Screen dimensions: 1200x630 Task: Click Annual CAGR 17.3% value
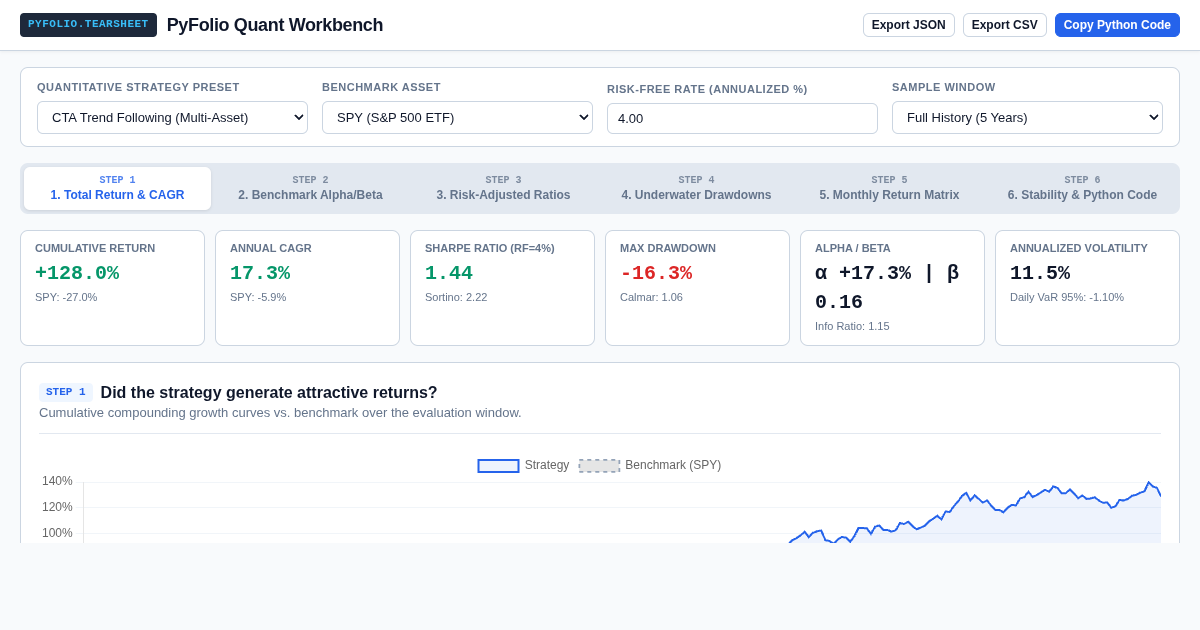tap(260, 273)
